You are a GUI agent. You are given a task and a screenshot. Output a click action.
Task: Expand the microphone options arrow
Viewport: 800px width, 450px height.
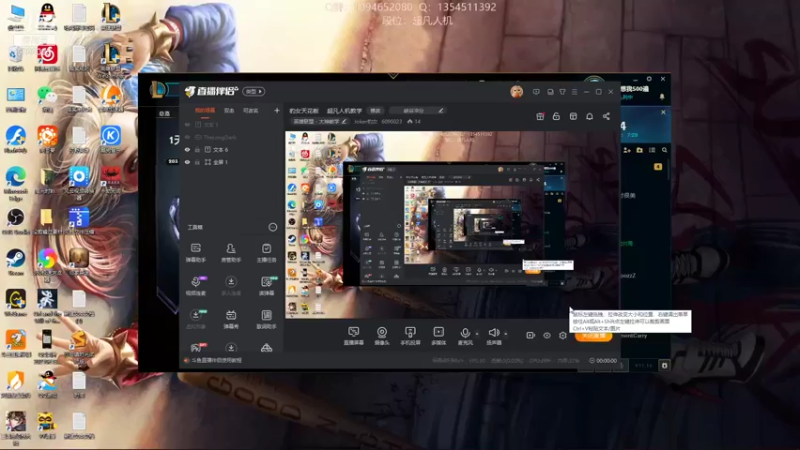(477, 334)
